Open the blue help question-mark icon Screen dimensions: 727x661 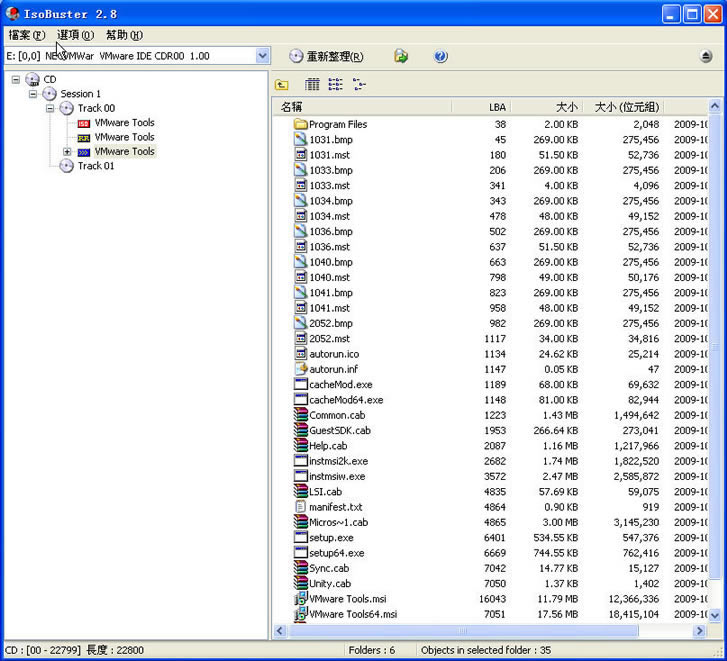tap(440, 57)
